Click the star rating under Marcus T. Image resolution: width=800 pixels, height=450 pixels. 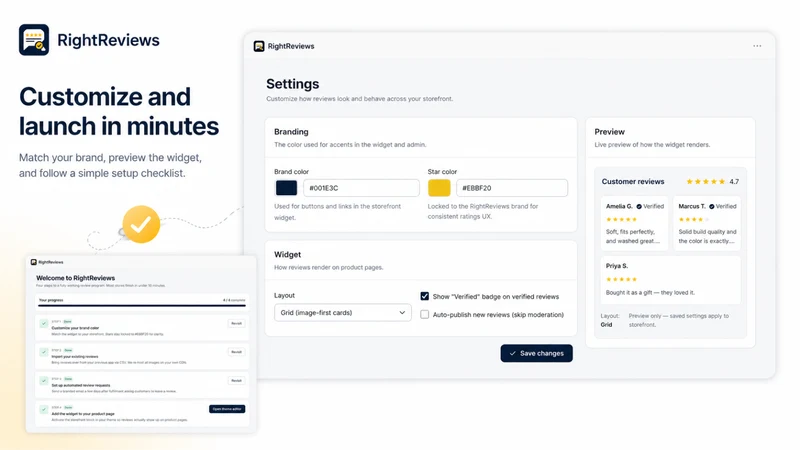coord(693,219)
